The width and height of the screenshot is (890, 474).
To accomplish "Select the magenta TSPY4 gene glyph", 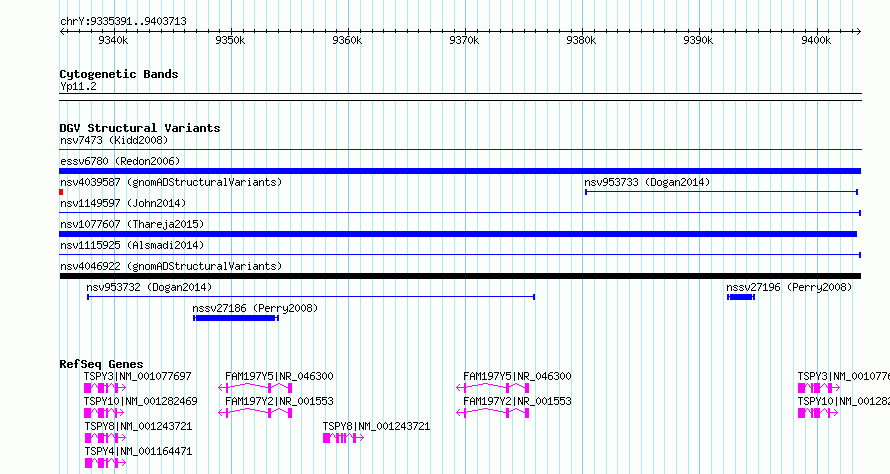I will point(105,463).
